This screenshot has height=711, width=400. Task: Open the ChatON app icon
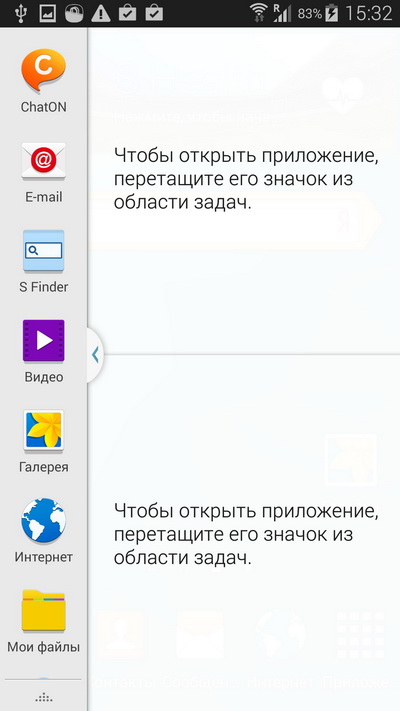[44, 71]
